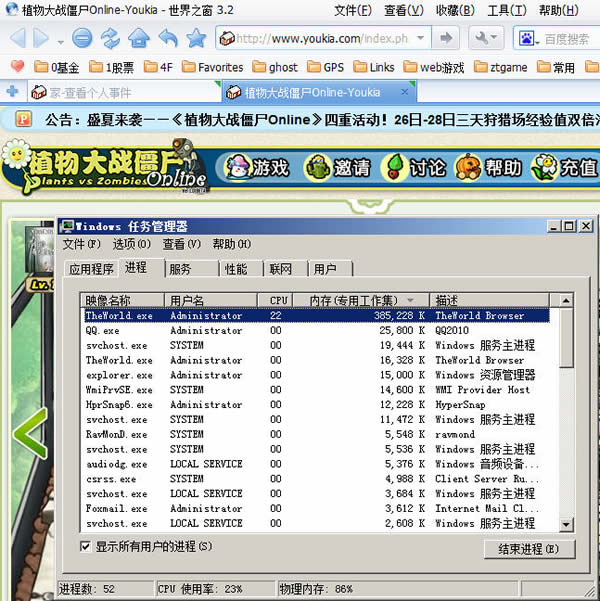This screenshot has height=601, width=600.
Task: Click the Baidu search input field
Action: click(570, 38)
